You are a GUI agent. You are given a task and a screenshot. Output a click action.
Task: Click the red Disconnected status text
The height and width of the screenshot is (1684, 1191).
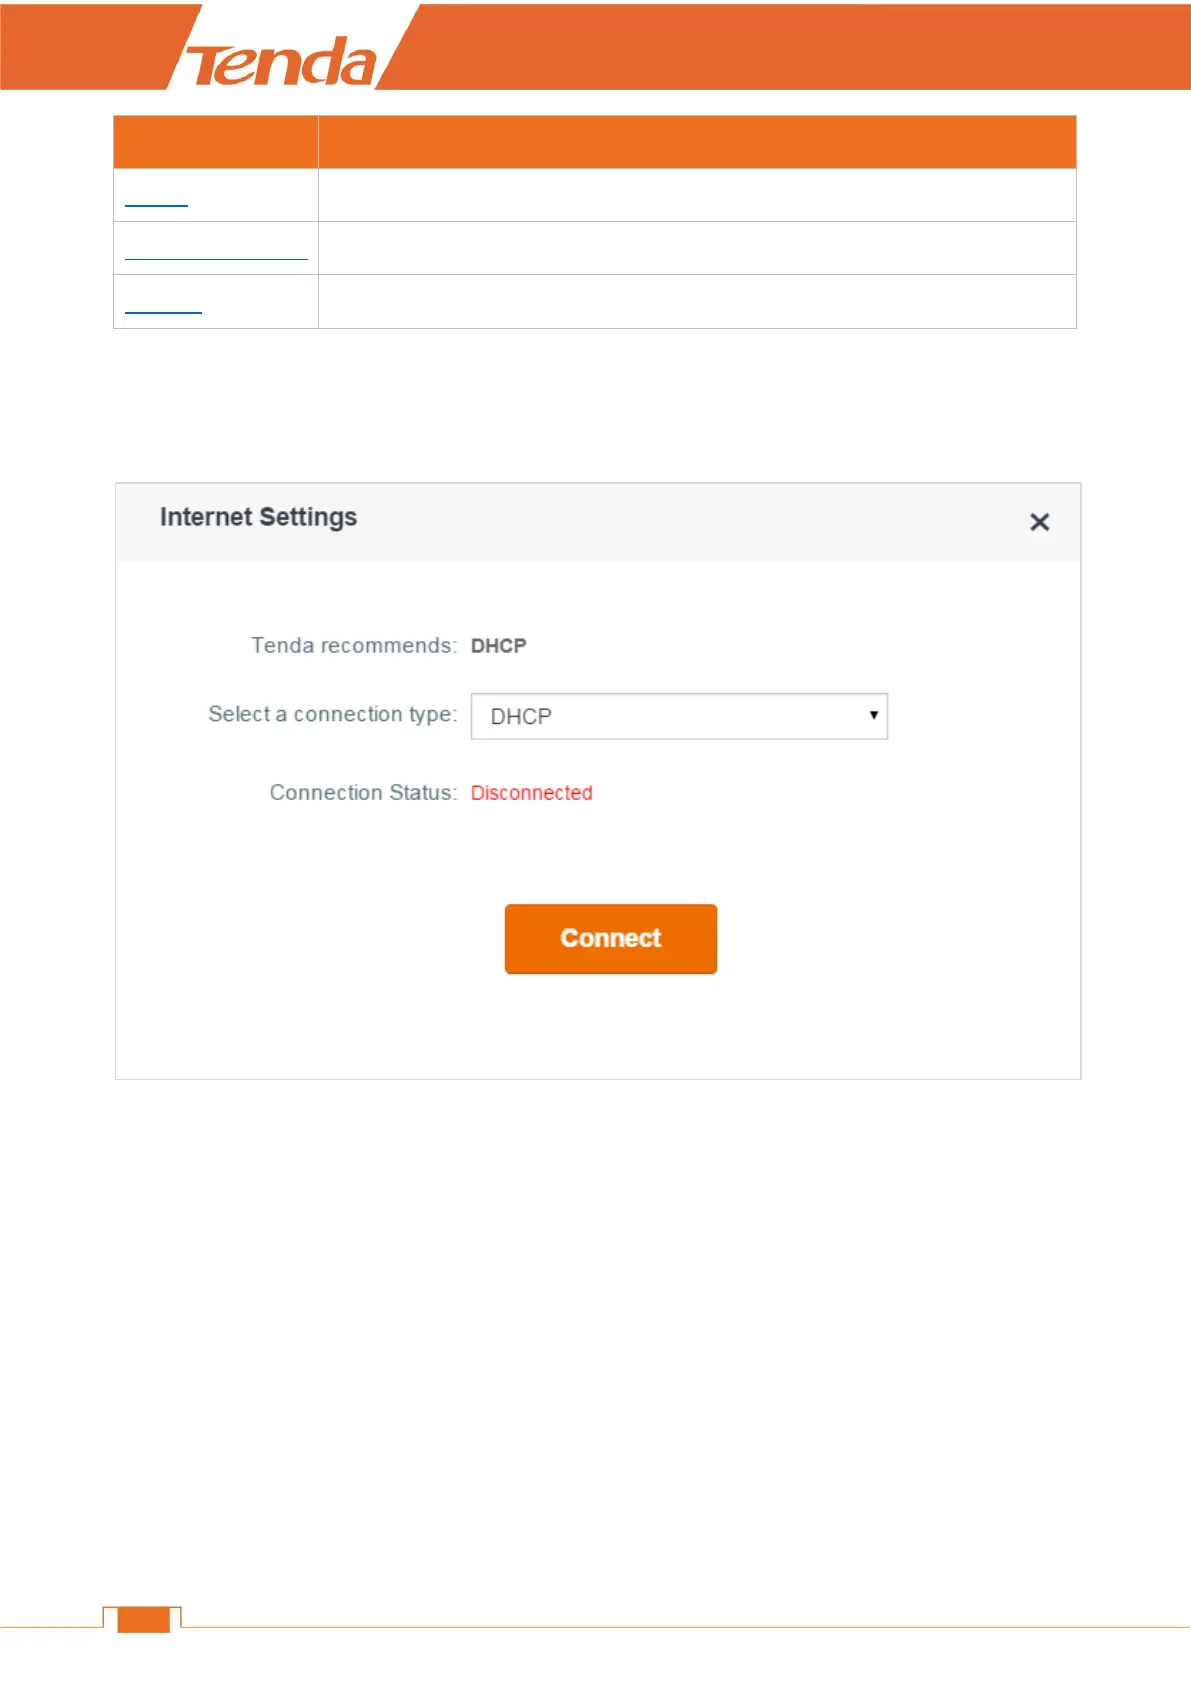tap(532, 793)
